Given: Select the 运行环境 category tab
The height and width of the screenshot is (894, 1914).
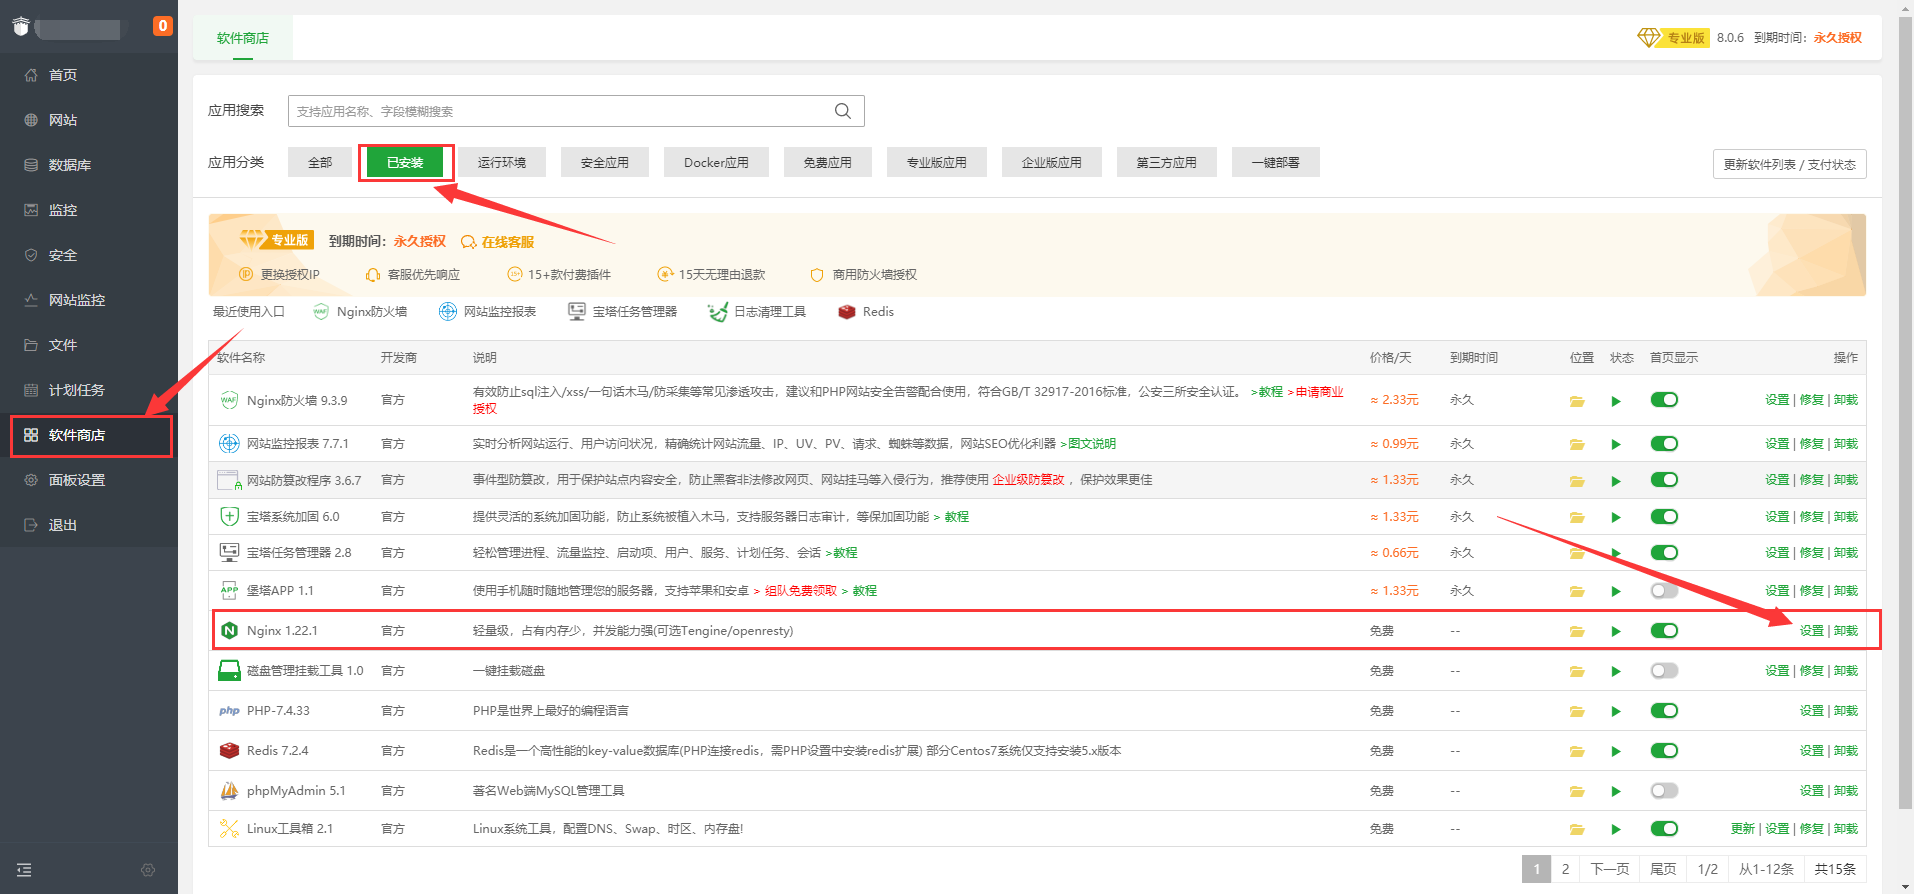Looking at the screenshot, I should (502, 162).
